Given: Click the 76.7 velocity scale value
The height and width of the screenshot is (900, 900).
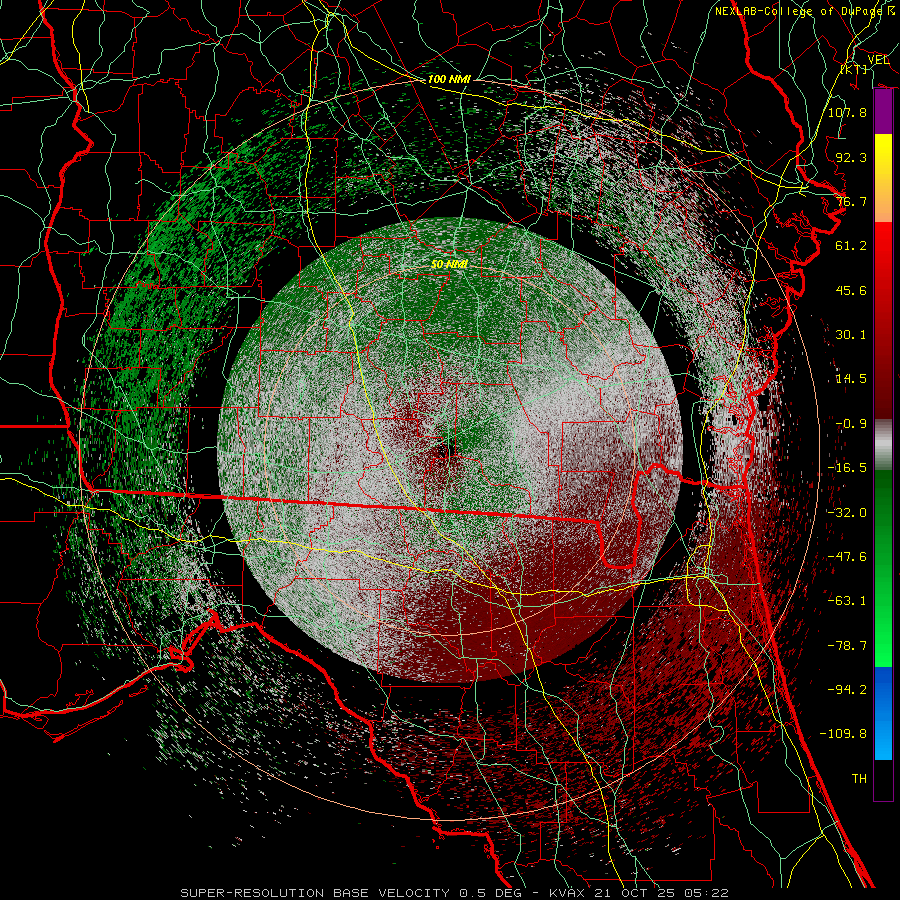Looking at the screenshot, I should [851, 201].
